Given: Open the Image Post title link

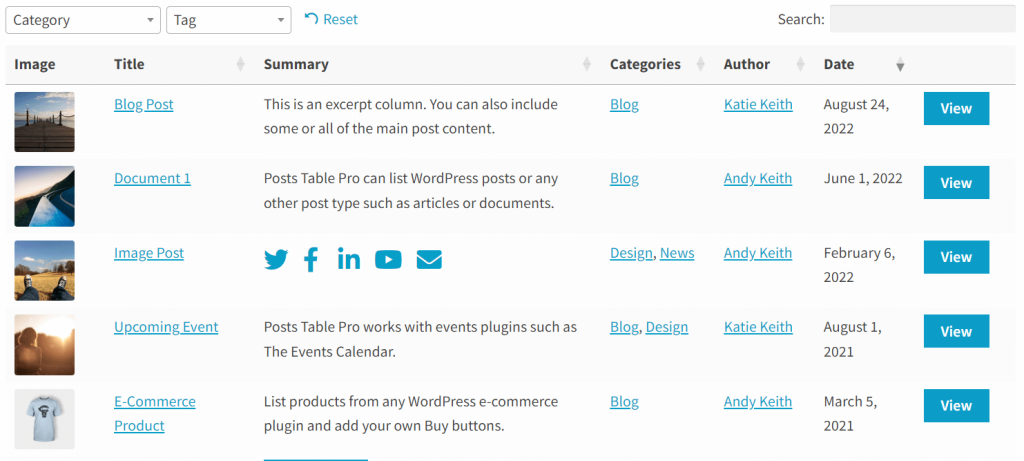Looking at the screenshot, I should point(149,253).
